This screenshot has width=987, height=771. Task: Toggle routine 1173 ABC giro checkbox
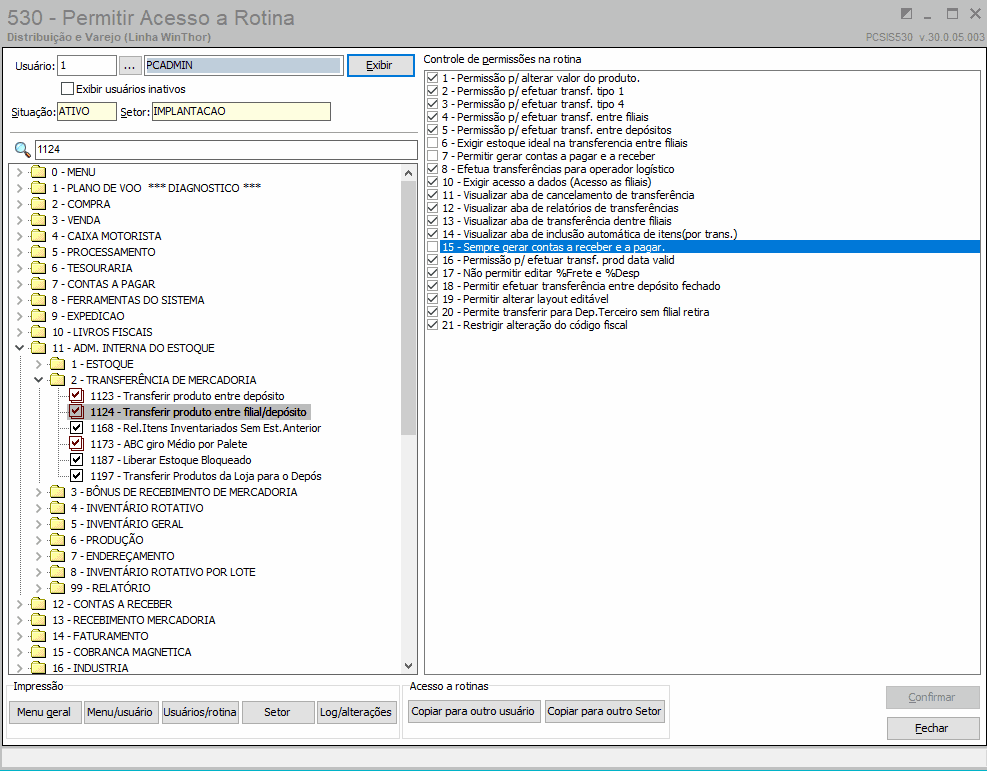point(76,444)
